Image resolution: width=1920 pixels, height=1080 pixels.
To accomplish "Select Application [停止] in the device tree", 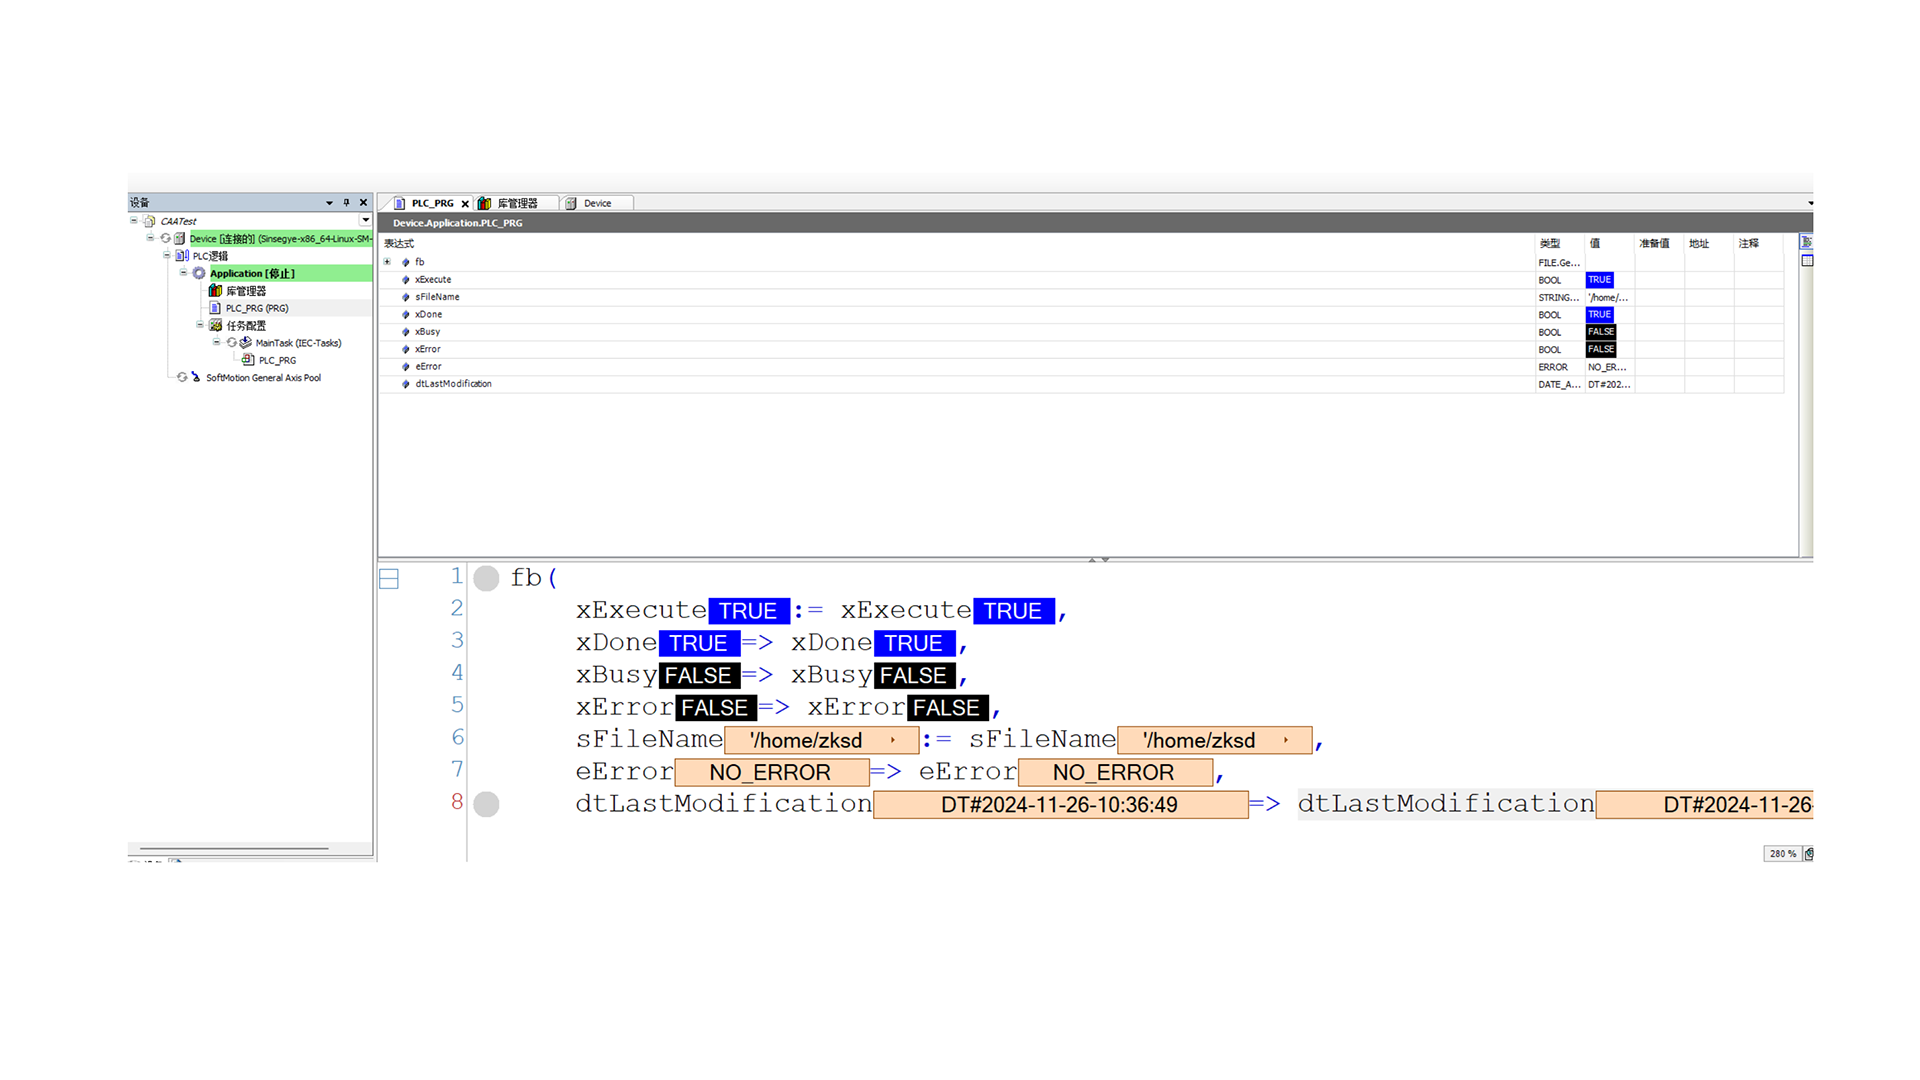I will click(x=252, y=273).
